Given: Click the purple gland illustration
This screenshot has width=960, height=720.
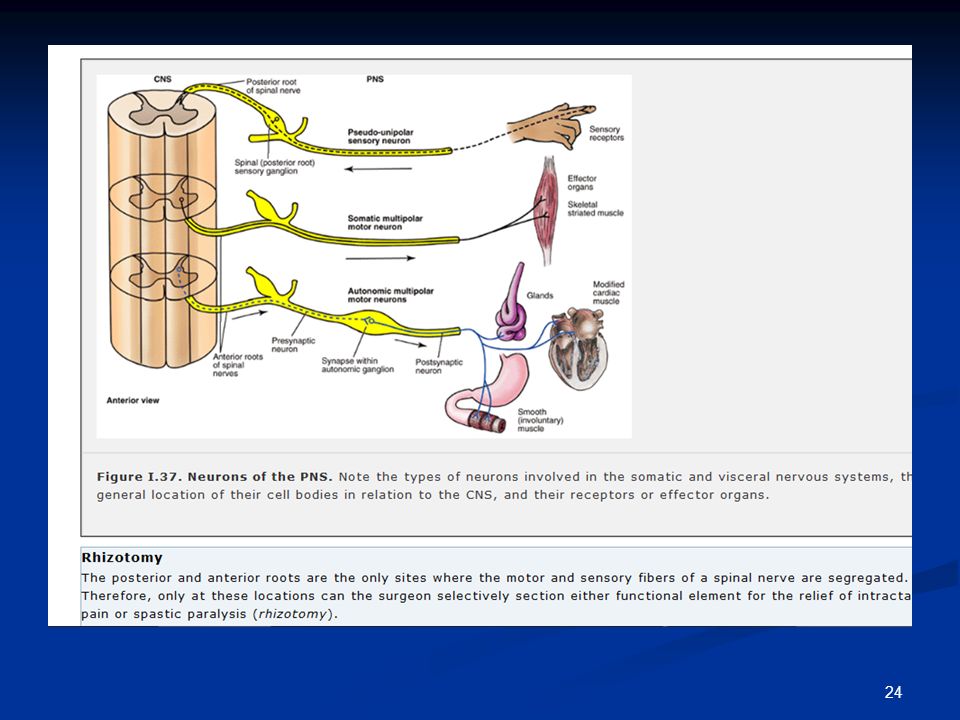Looking at the screenshot, I should tap(512, 303).
